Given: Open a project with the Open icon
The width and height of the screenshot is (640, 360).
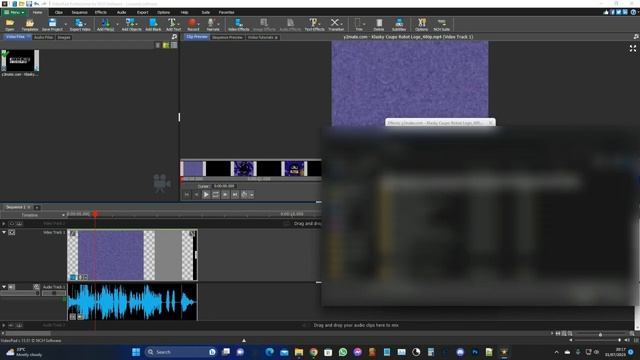Looking at the screenshot, I should pyautogui.click(x=9, y=24).
